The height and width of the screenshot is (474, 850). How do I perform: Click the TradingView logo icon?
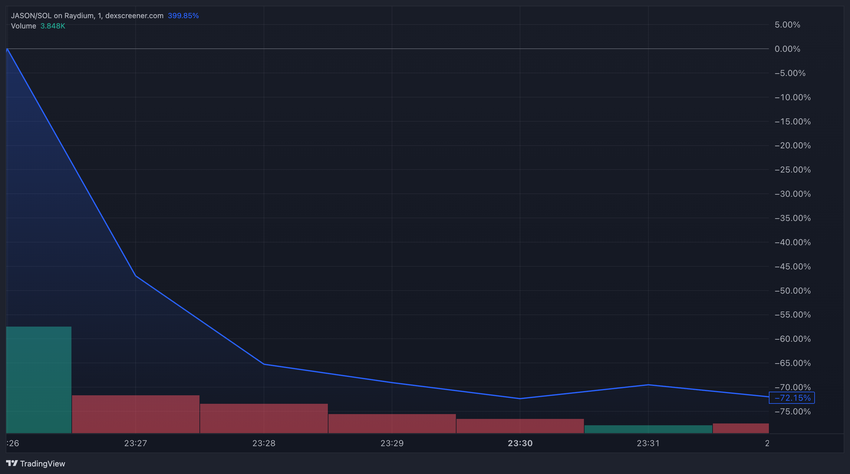click(12, 464)
